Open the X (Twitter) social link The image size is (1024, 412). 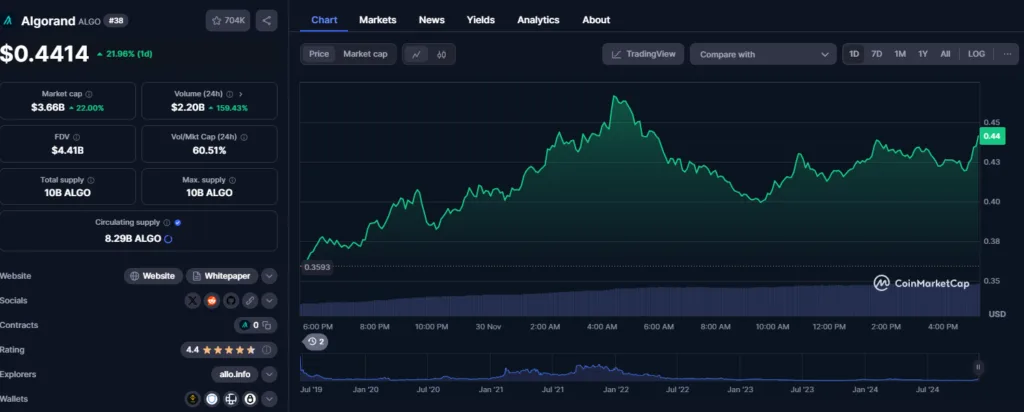pos(193,301)
